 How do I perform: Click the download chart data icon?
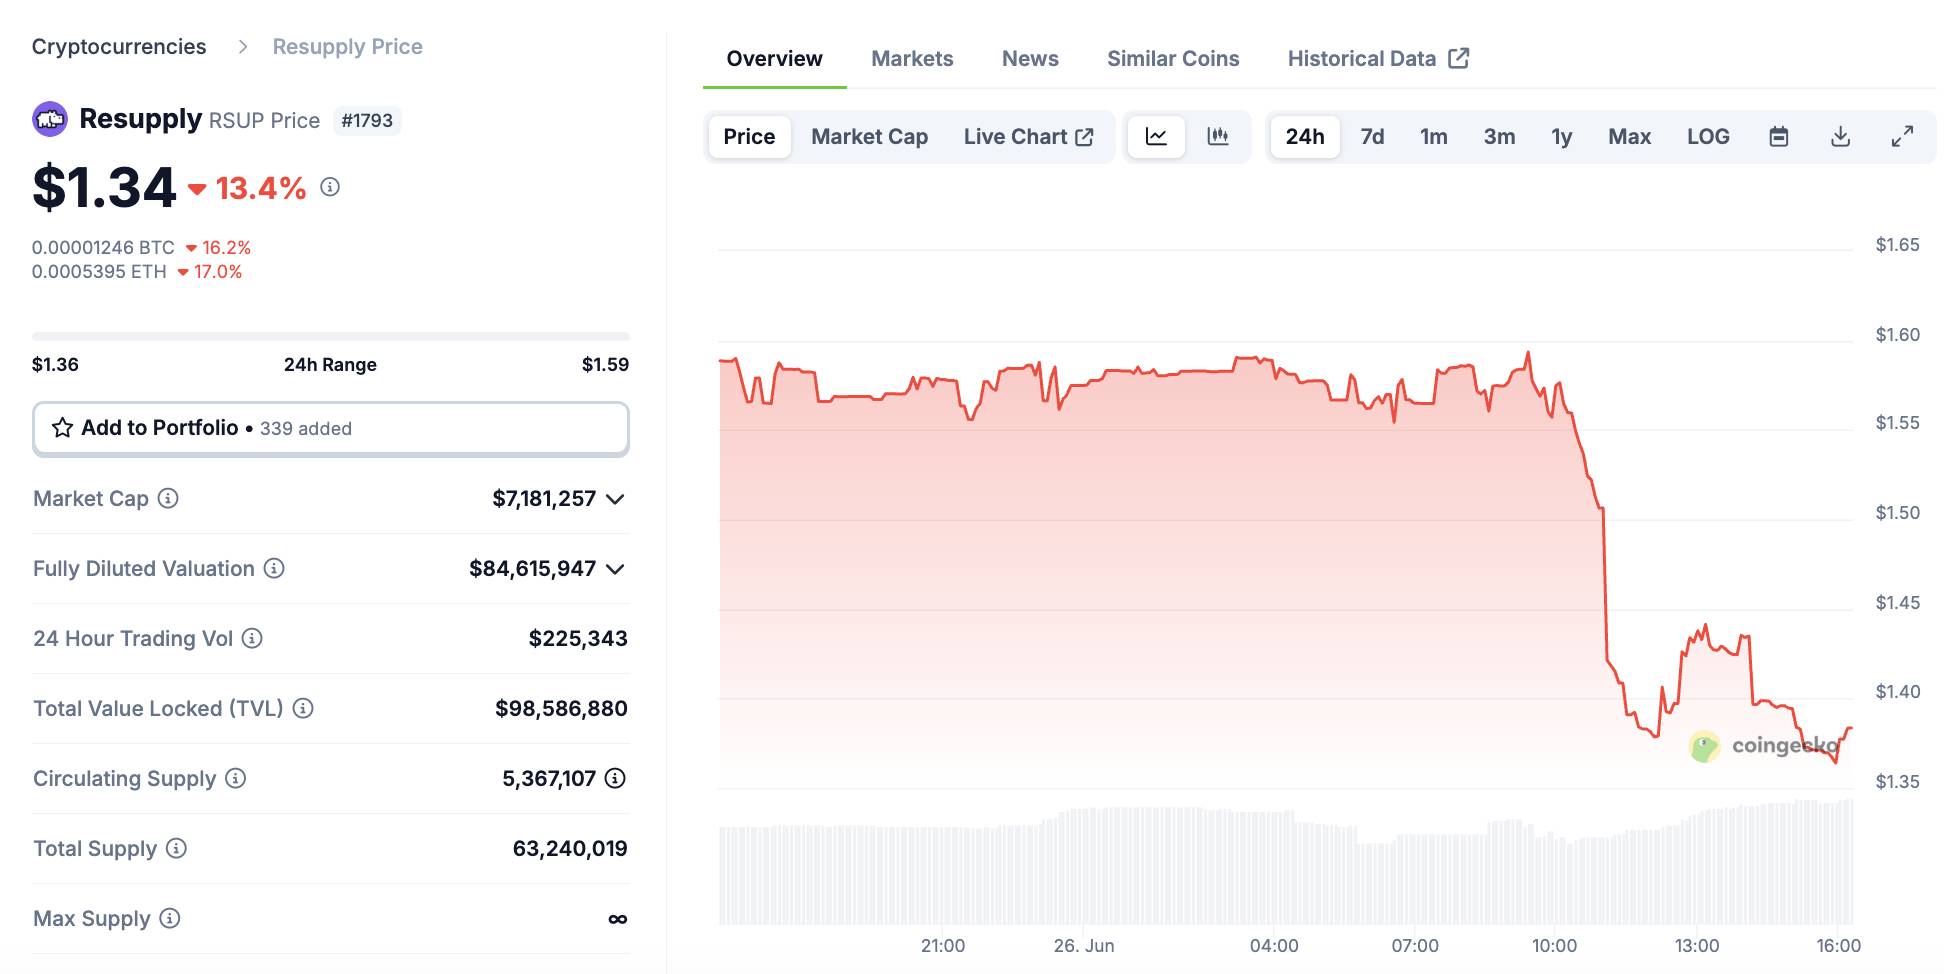pos(1840,137)
